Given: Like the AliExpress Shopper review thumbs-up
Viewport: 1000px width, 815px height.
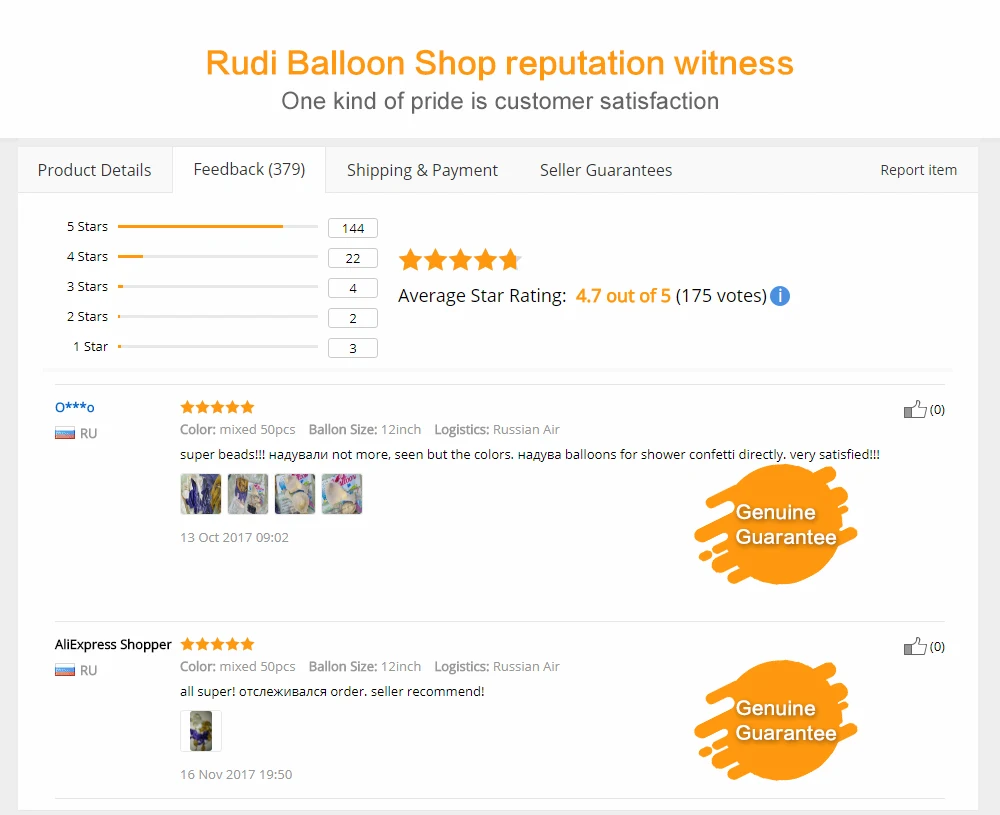Looking at the screenshot, I should click(x=915, y=646).
